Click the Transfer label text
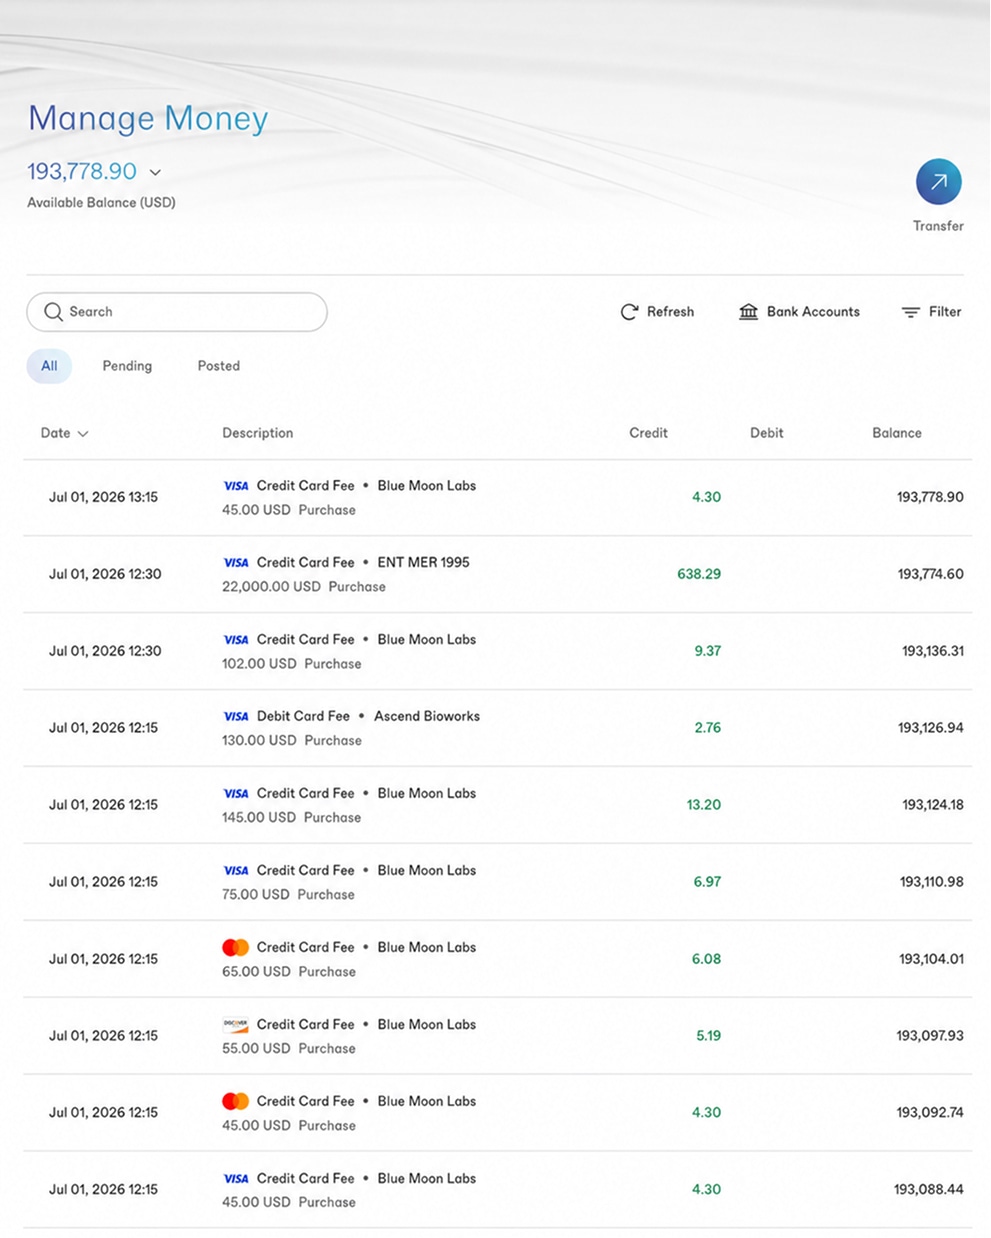 tap(938, 226)
